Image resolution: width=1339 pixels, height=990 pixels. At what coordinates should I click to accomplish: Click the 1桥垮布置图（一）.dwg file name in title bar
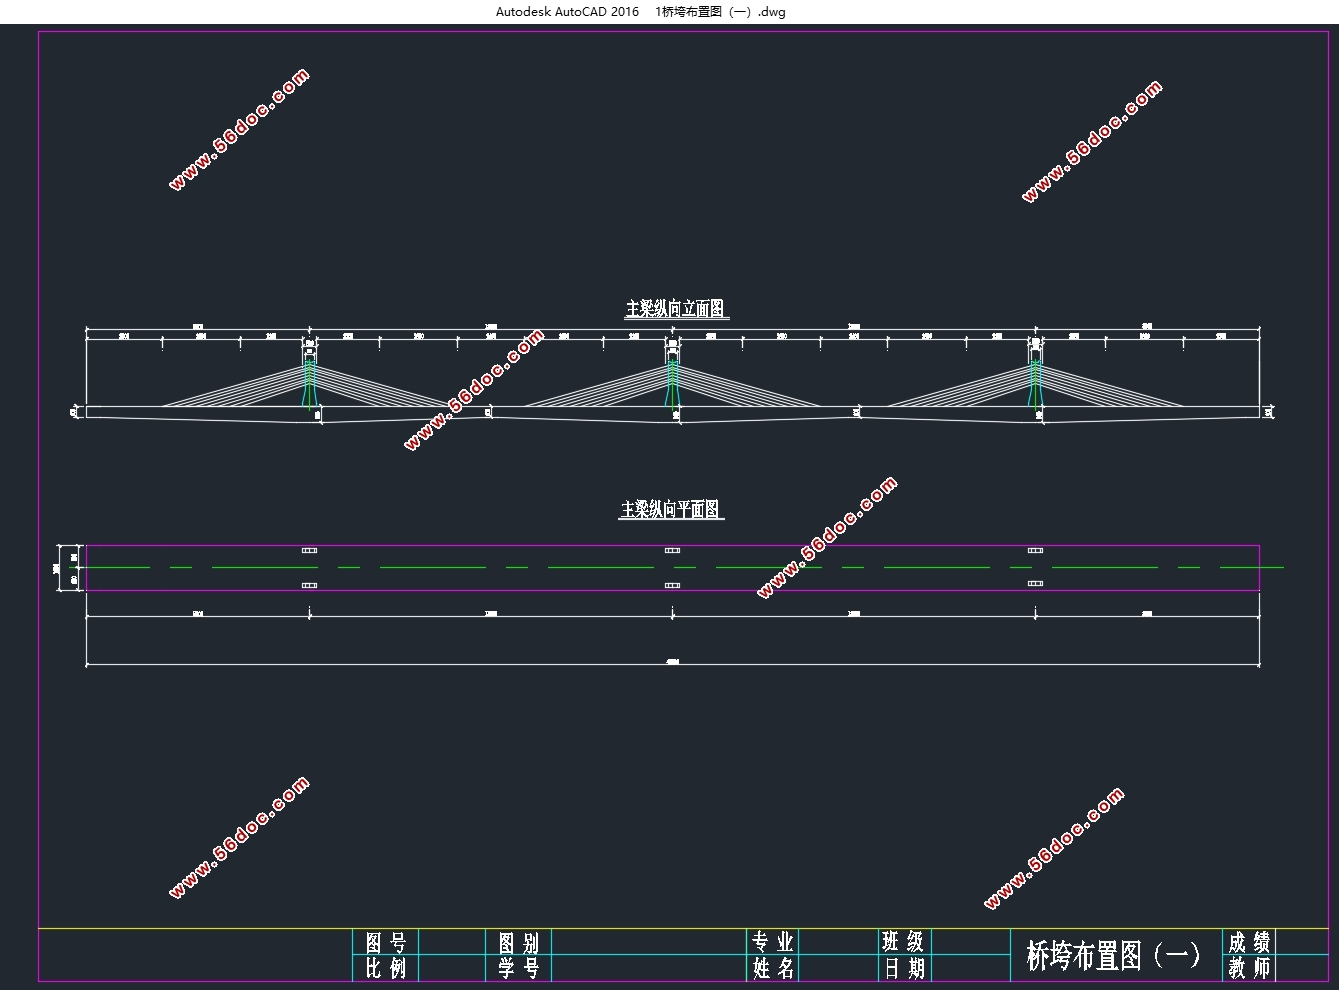click(720, 12)
